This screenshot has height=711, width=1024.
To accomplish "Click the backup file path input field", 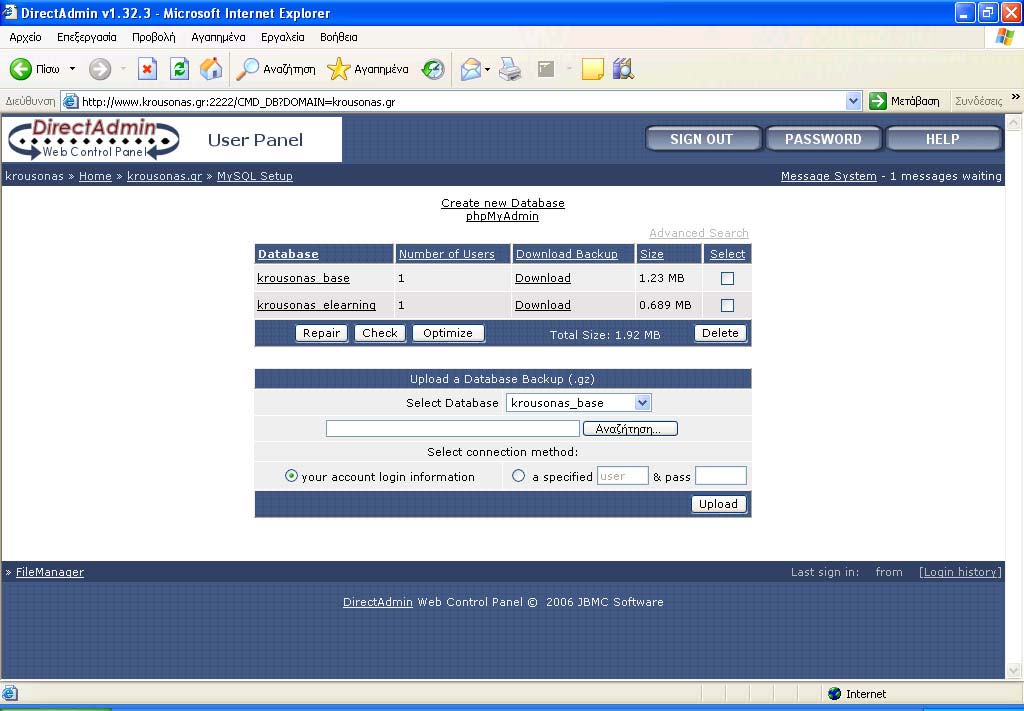I will tap(453, 428).
